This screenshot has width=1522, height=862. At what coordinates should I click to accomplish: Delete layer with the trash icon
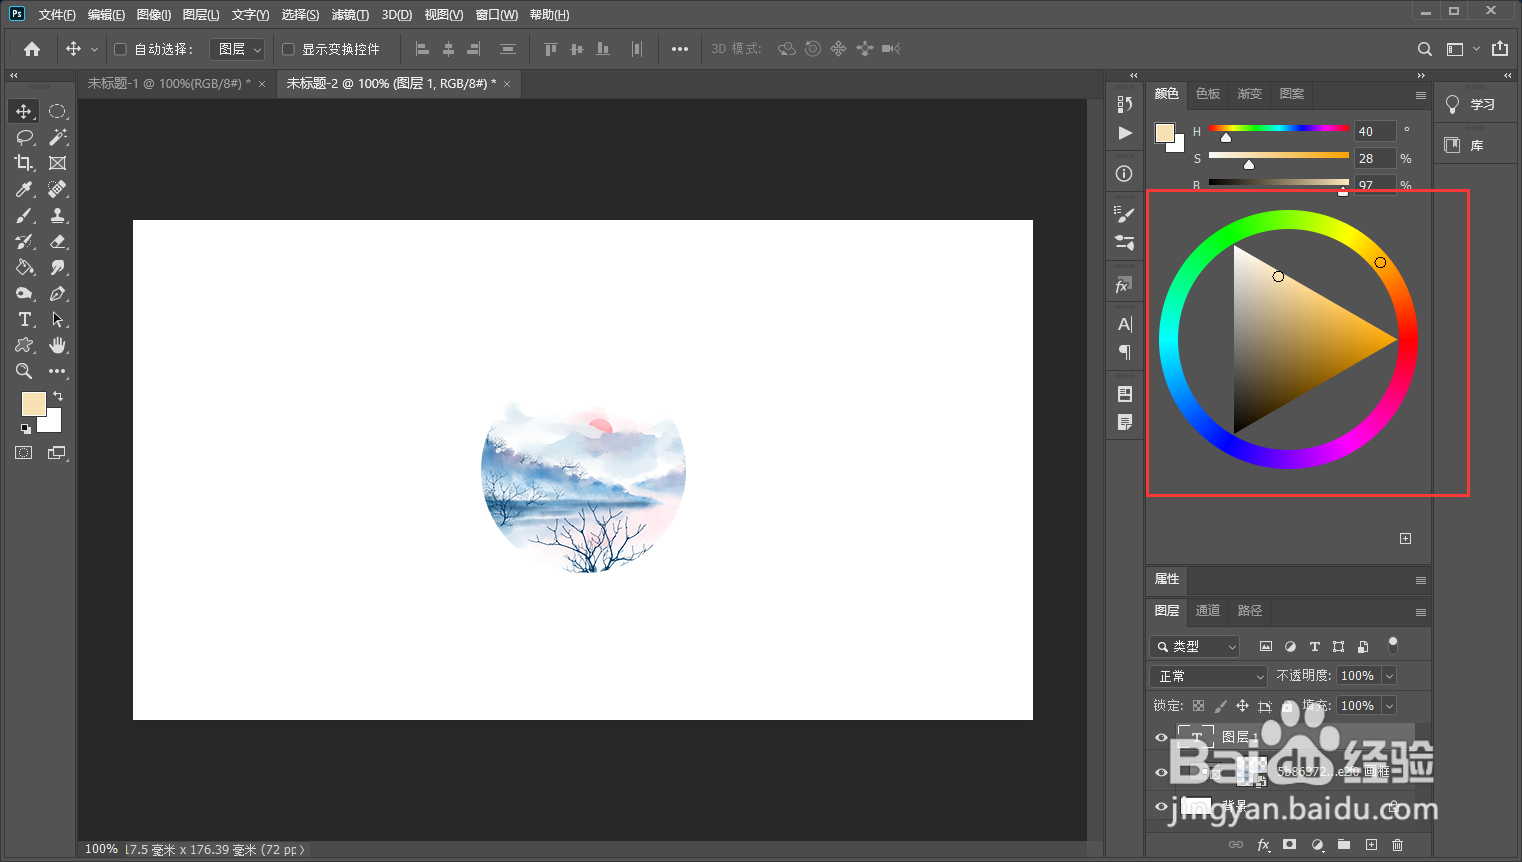(1398, 845)
